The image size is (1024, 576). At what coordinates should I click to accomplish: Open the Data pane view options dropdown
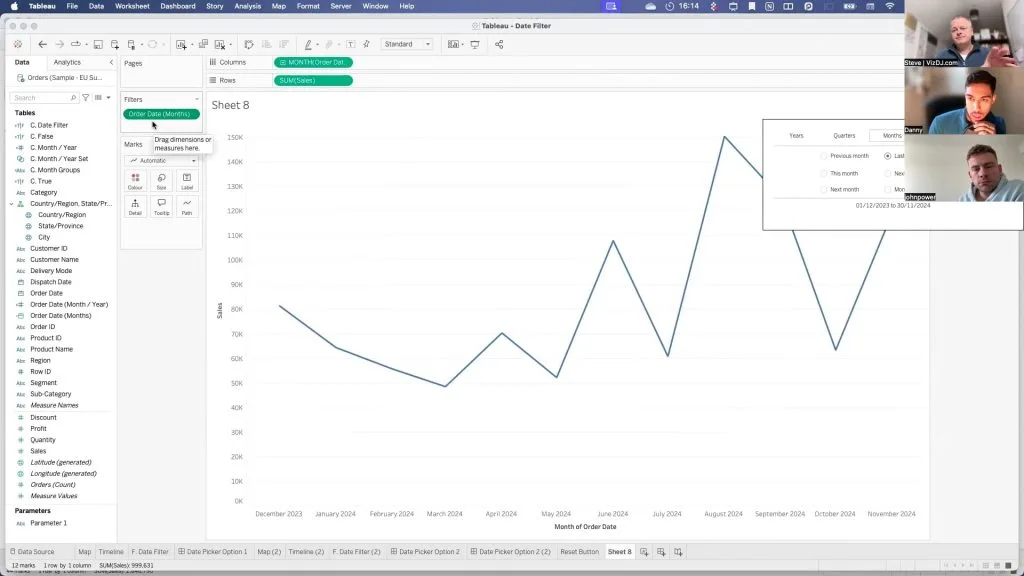point(108,97)
